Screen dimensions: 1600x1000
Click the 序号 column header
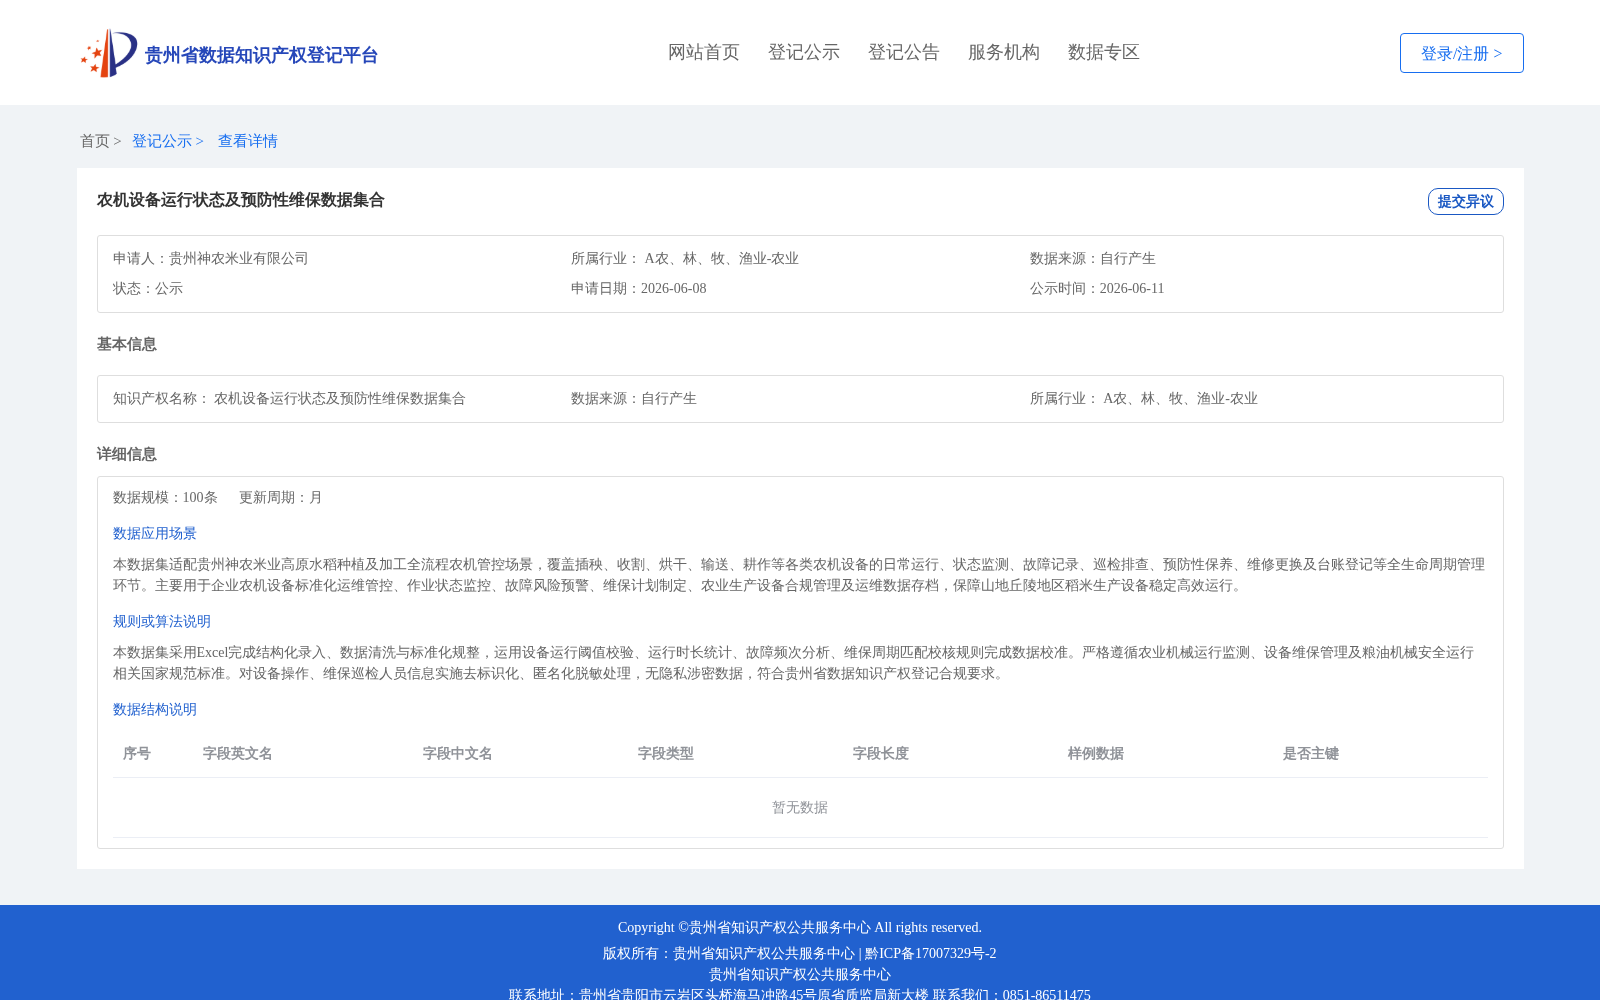[x=137, y=753]
